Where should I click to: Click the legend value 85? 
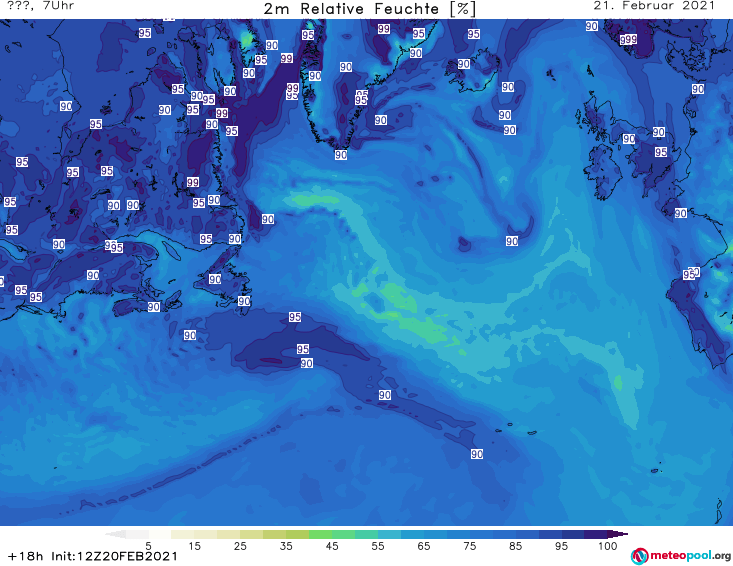[515, 546]
